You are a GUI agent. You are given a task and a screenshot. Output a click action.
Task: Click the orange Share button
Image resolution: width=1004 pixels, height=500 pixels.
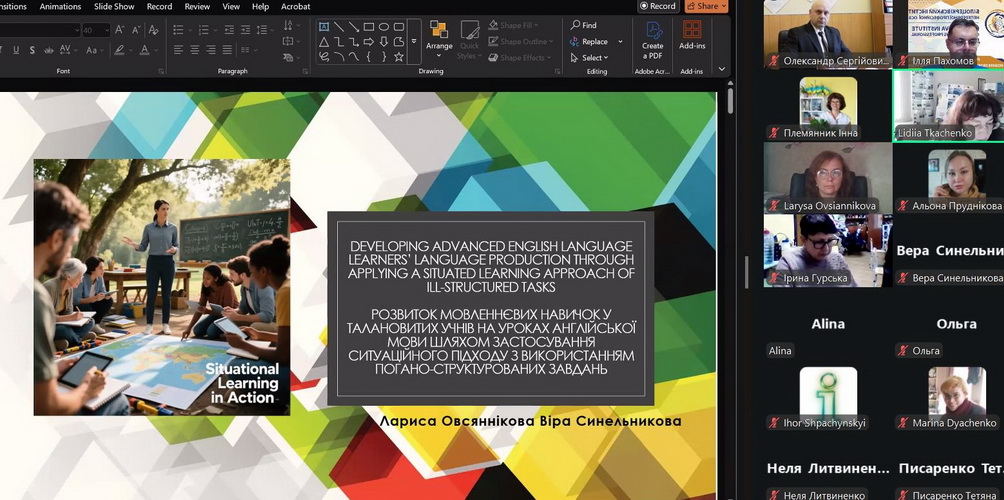pos(706,6)
